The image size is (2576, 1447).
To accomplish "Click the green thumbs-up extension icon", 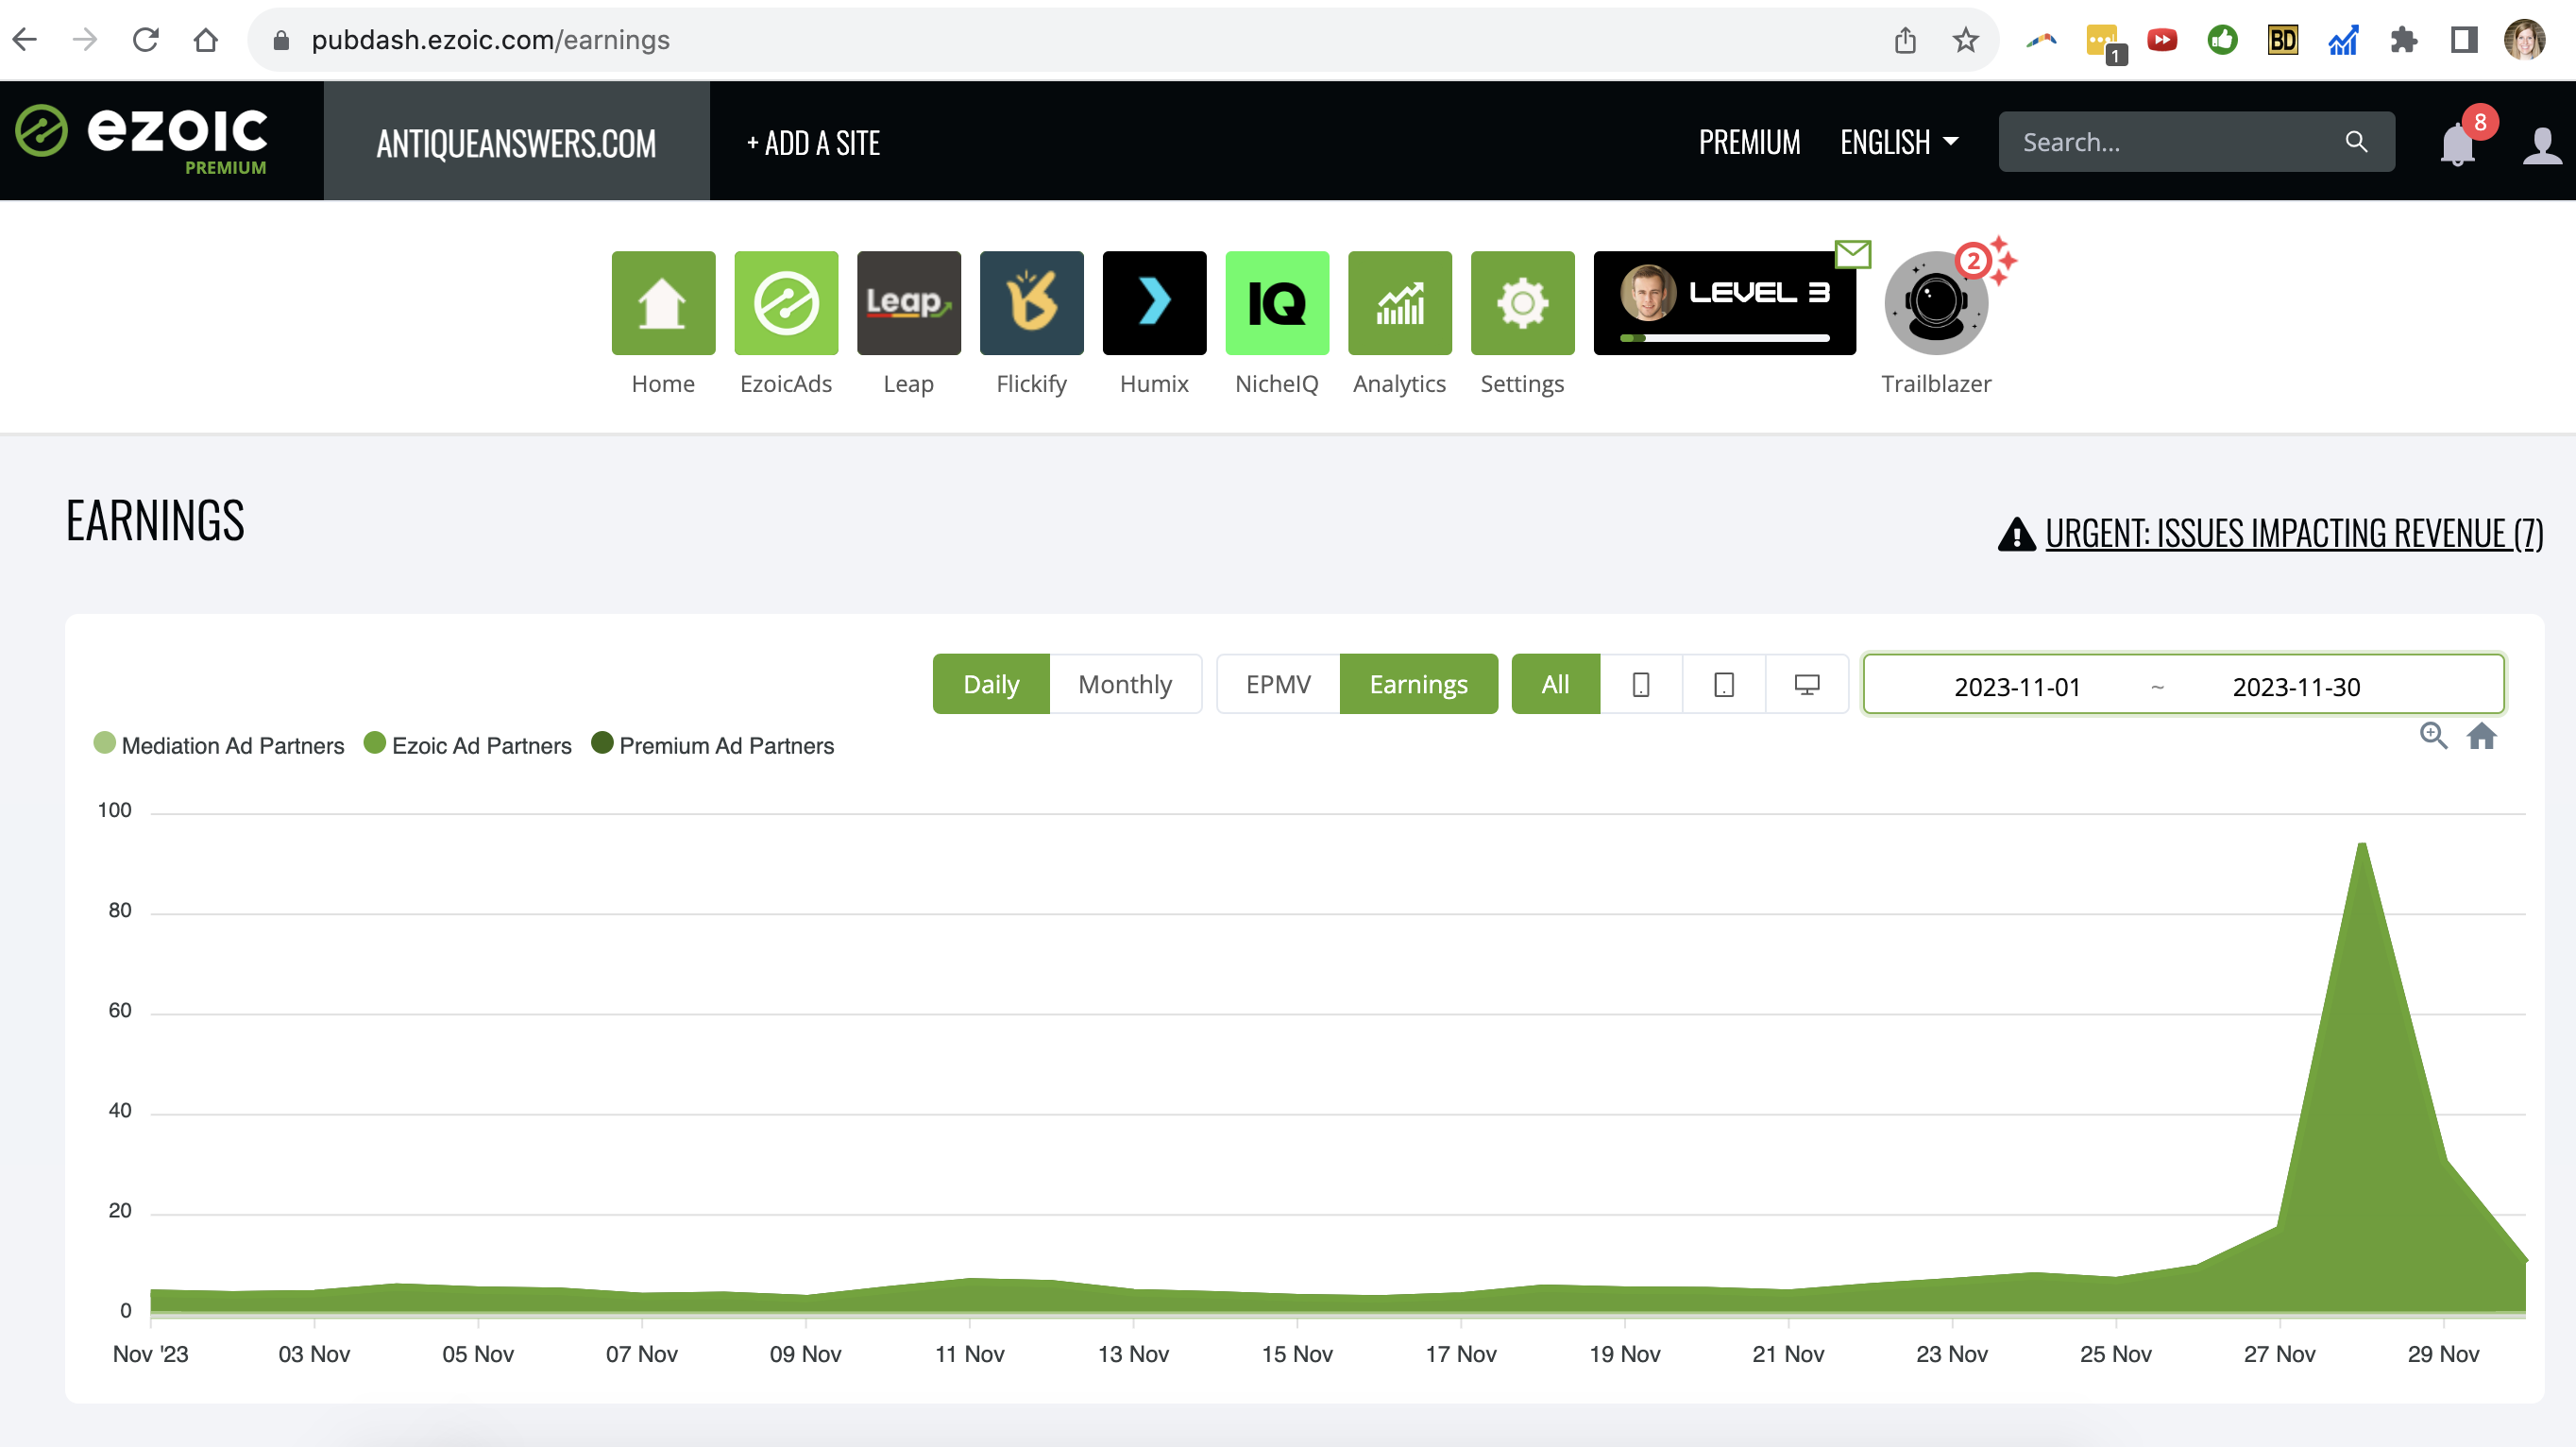I will click(2222, 40).
